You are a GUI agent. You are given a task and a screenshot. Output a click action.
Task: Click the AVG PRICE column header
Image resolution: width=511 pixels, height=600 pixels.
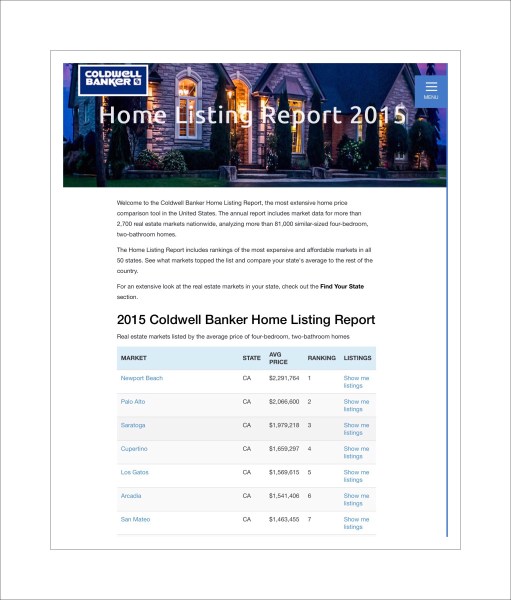278,358
